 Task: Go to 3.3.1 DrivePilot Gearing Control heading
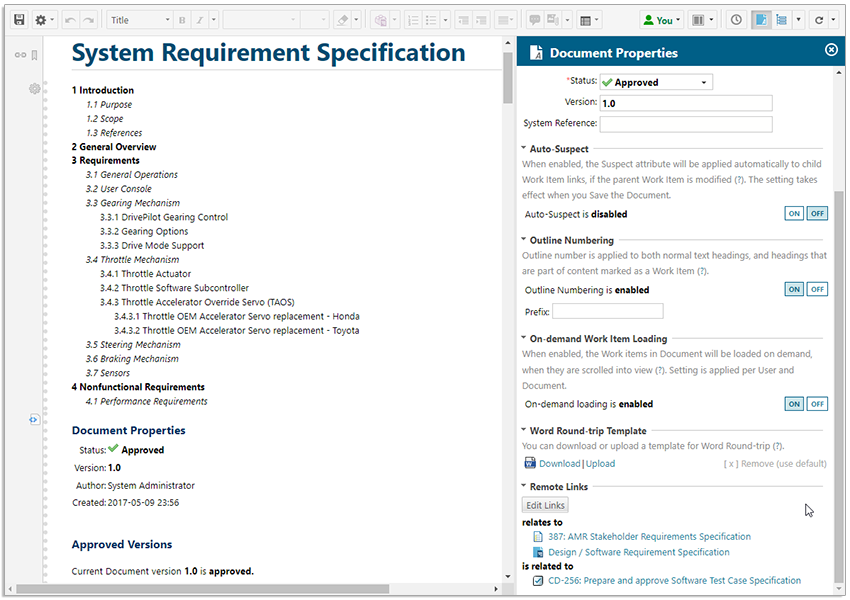(x=164, y=217)
